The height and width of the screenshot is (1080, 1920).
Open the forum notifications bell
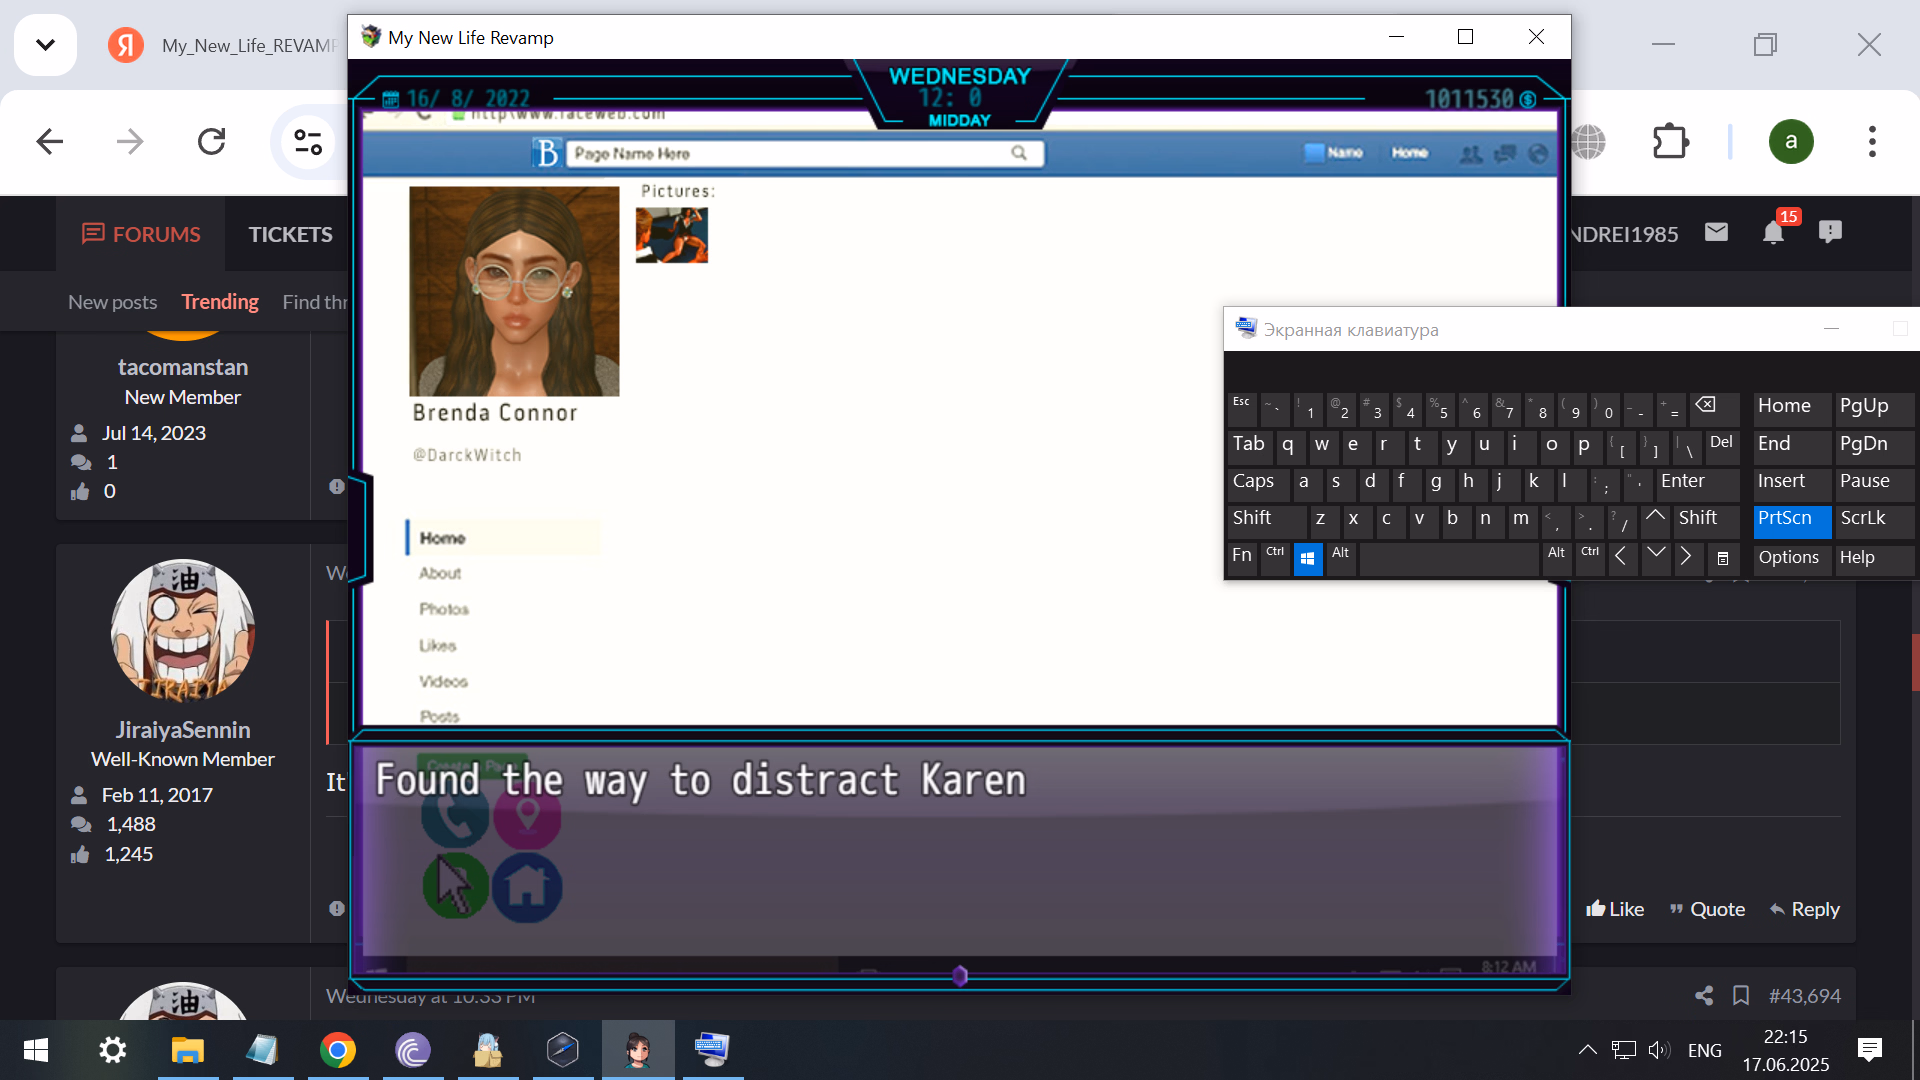point(1773,233)
